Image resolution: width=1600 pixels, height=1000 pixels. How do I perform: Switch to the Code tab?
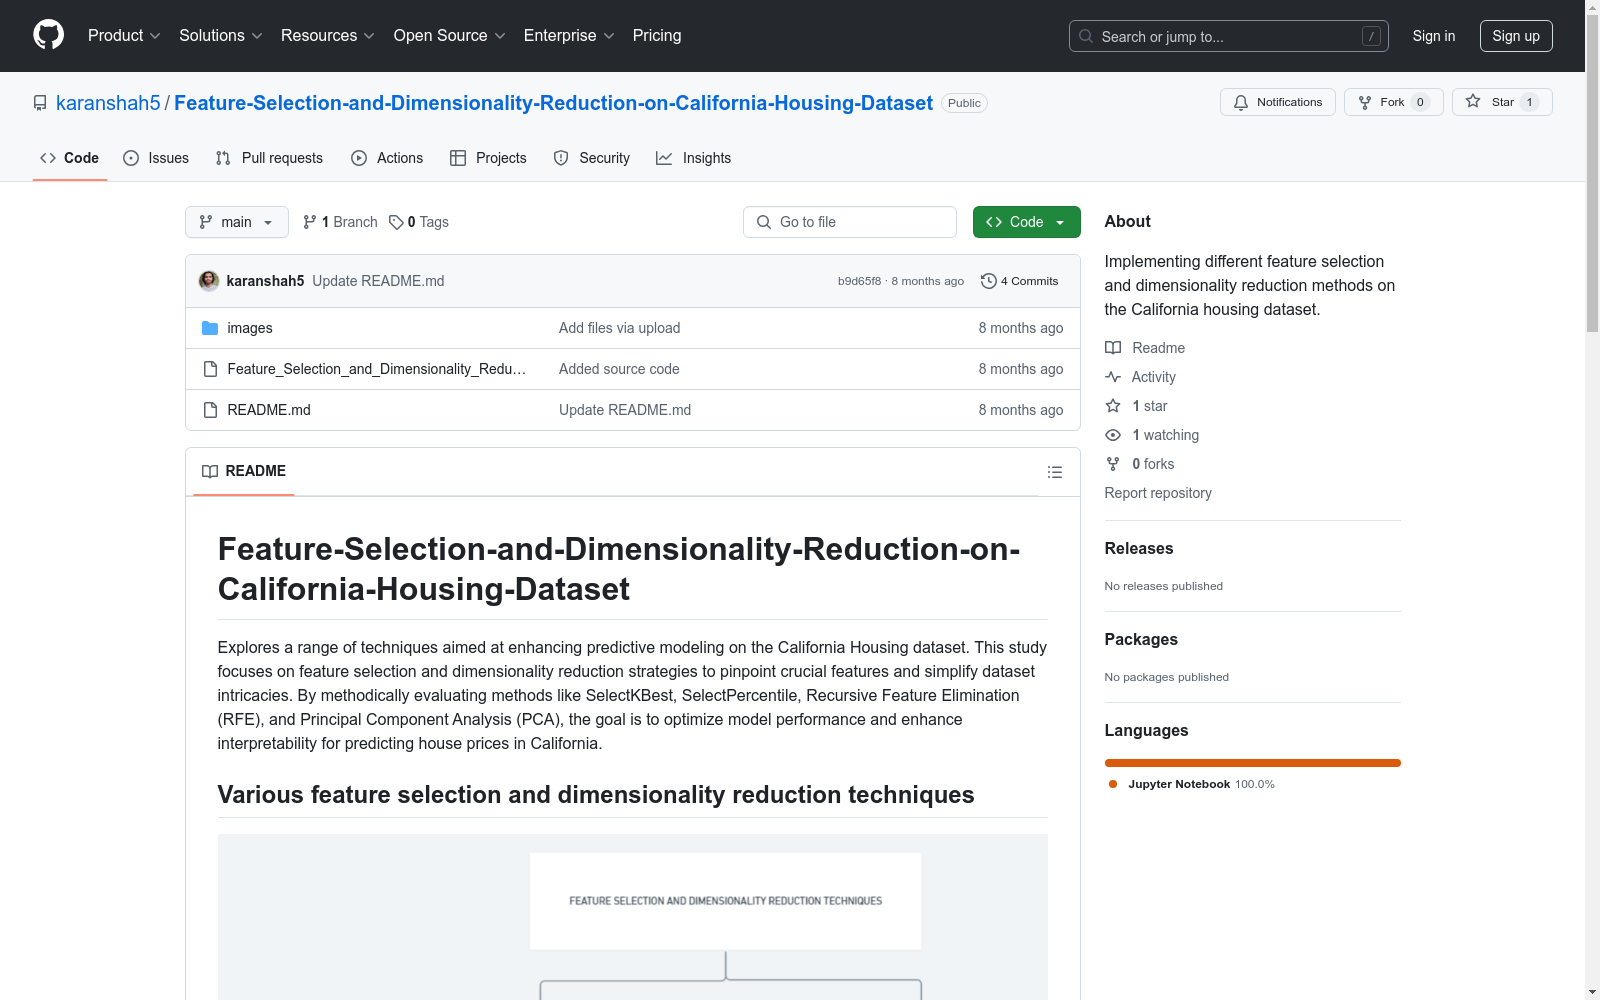click(x=70, y=158)
